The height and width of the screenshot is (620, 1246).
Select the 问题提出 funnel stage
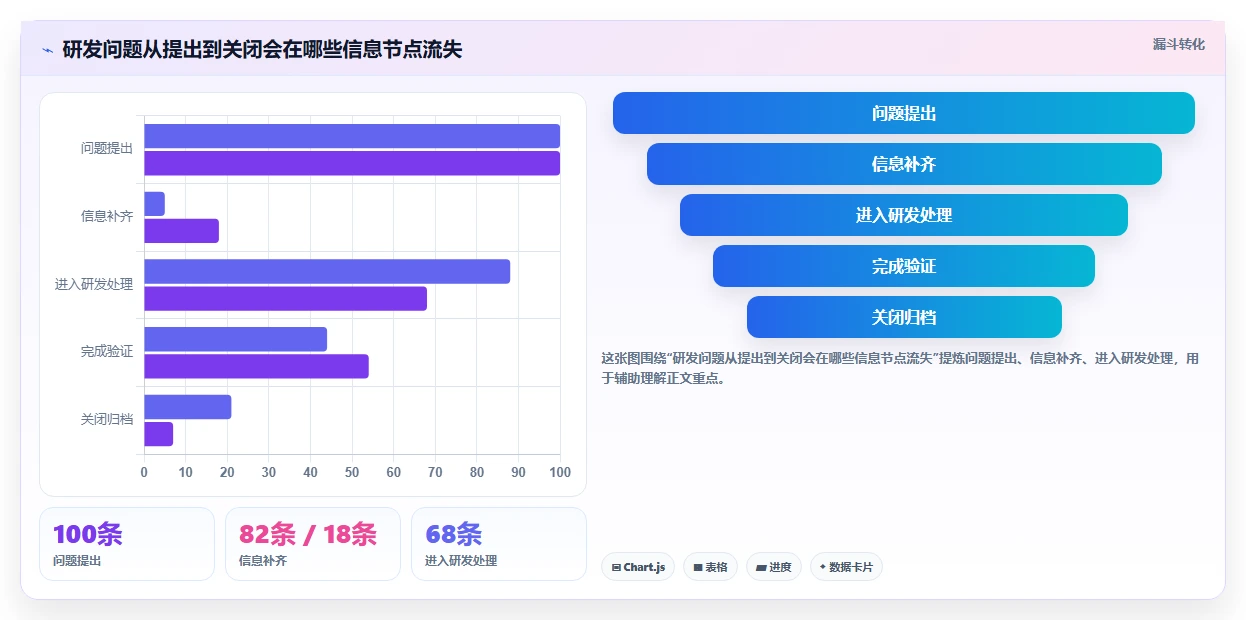coord(903,113)
